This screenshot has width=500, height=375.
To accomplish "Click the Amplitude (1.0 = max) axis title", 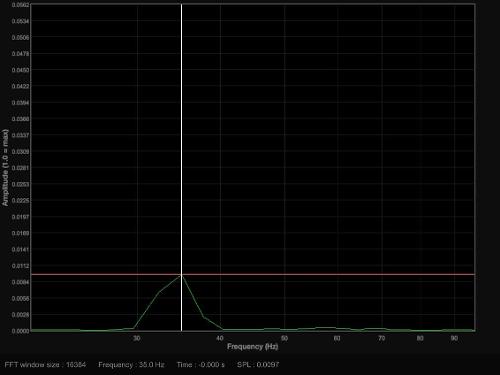I will click(5, 167).
